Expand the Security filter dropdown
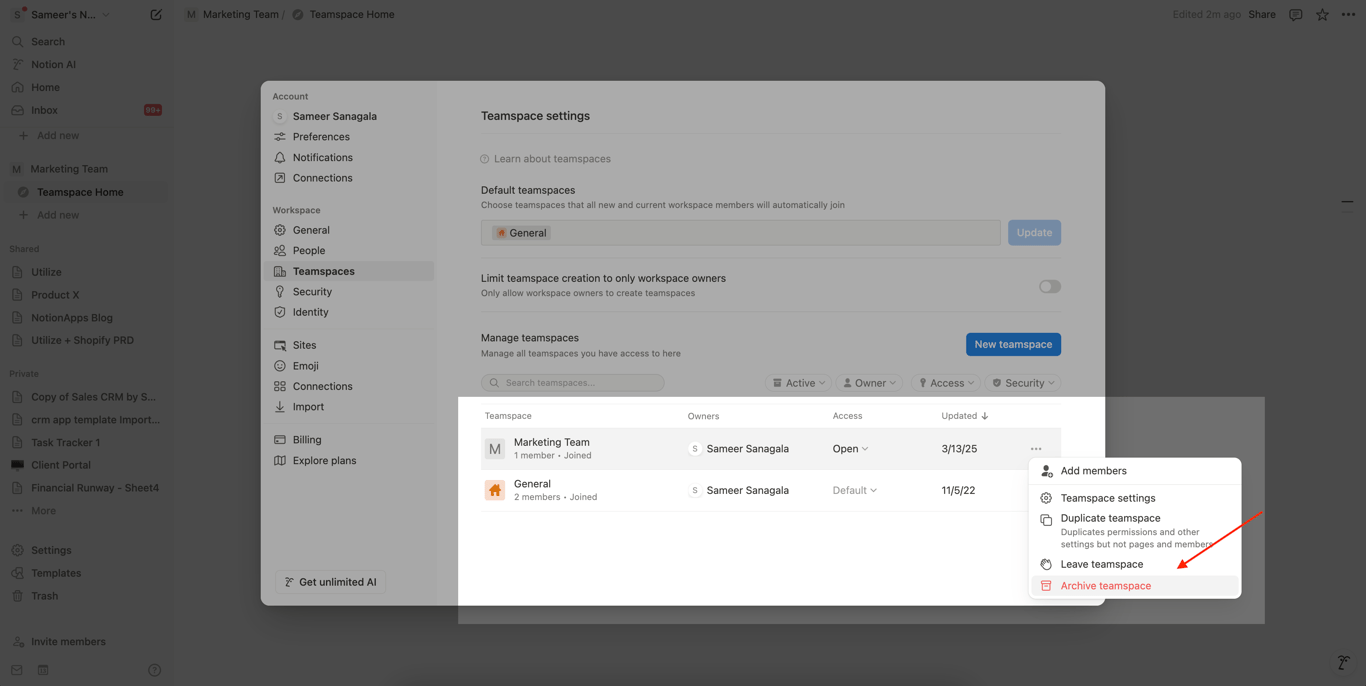This screenshot has width=1366, height=686. (1023, 383)
